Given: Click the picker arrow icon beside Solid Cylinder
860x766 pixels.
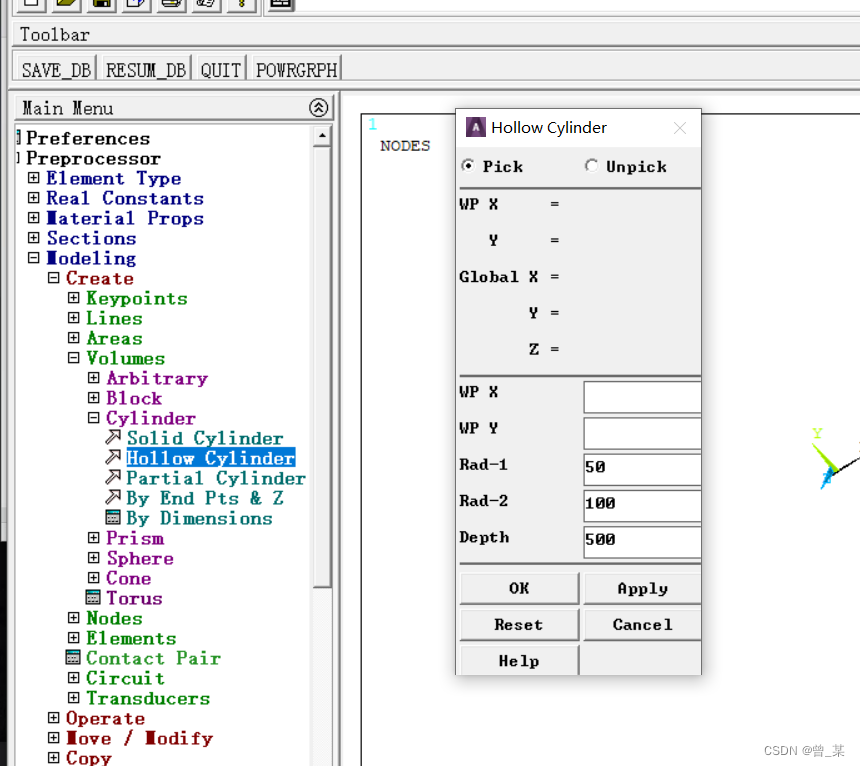Looking at the screenshot, I should click(113, 438).
